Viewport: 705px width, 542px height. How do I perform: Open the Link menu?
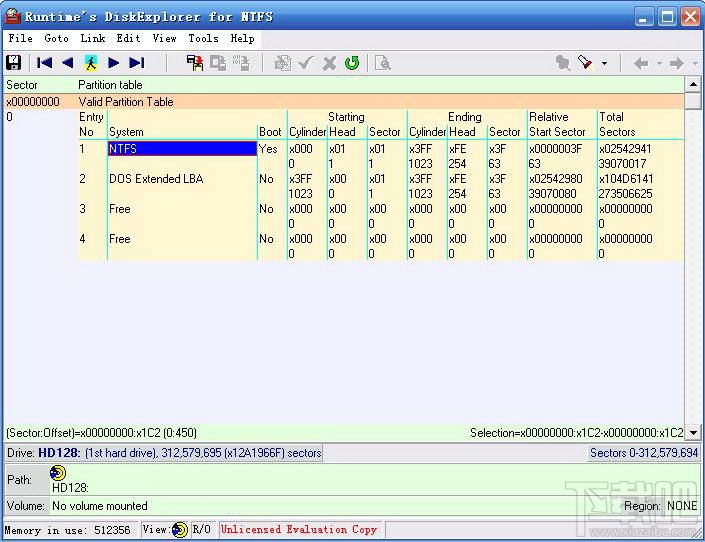93,38
